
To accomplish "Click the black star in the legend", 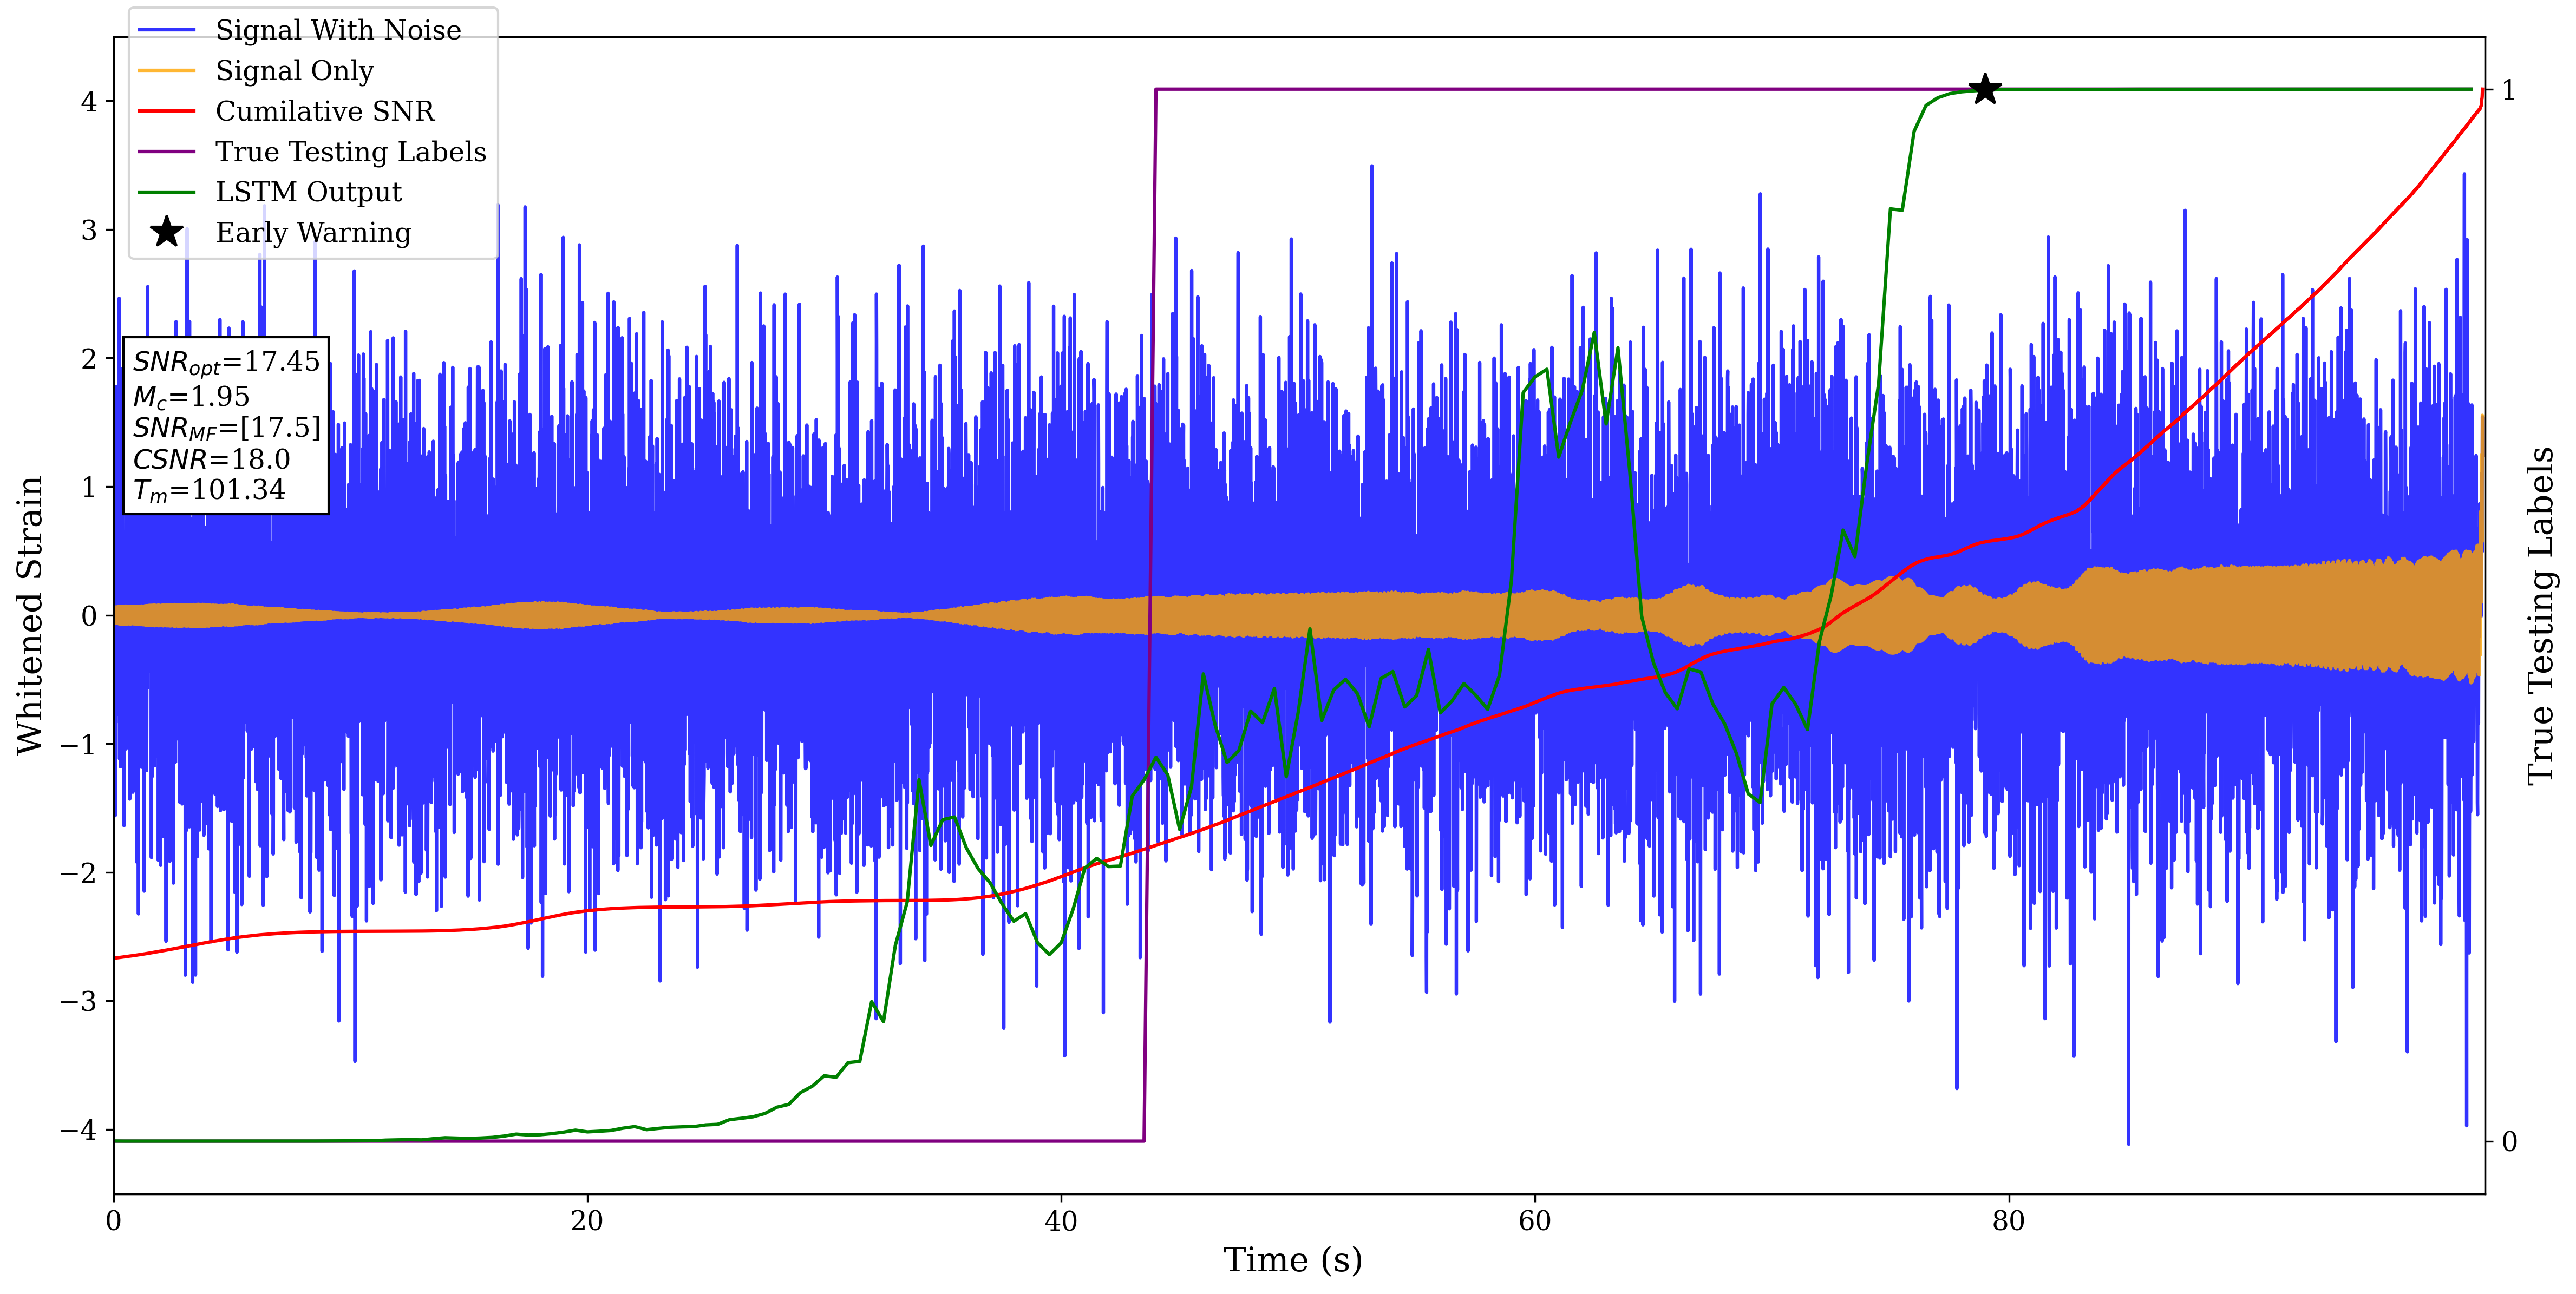I will click(166, 232).
